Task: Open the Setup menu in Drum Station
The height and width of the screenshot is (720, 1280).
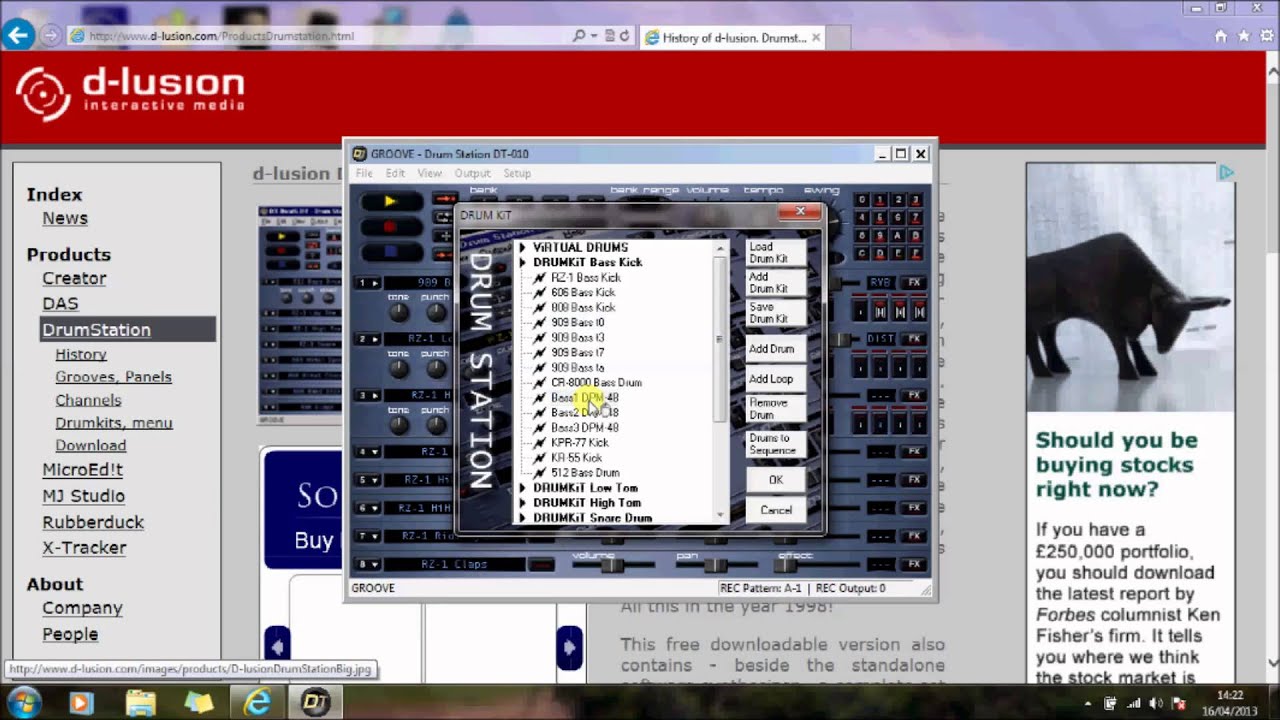Action: tap(517, 173)
